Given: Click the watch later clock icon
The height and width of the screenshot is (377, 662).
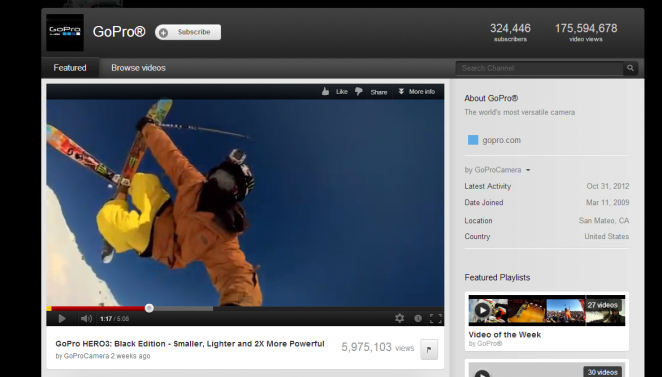Looking at the screenshot, I should click(x=418, y=319).
